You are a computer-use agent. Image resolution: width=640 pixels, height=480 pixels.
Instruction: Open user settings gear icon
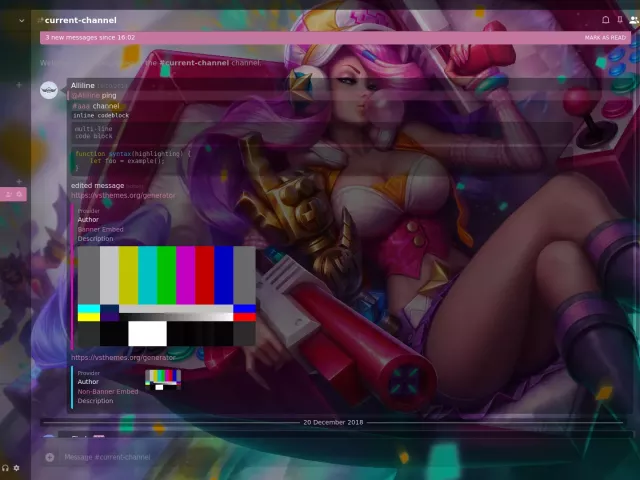pos(17,468)
